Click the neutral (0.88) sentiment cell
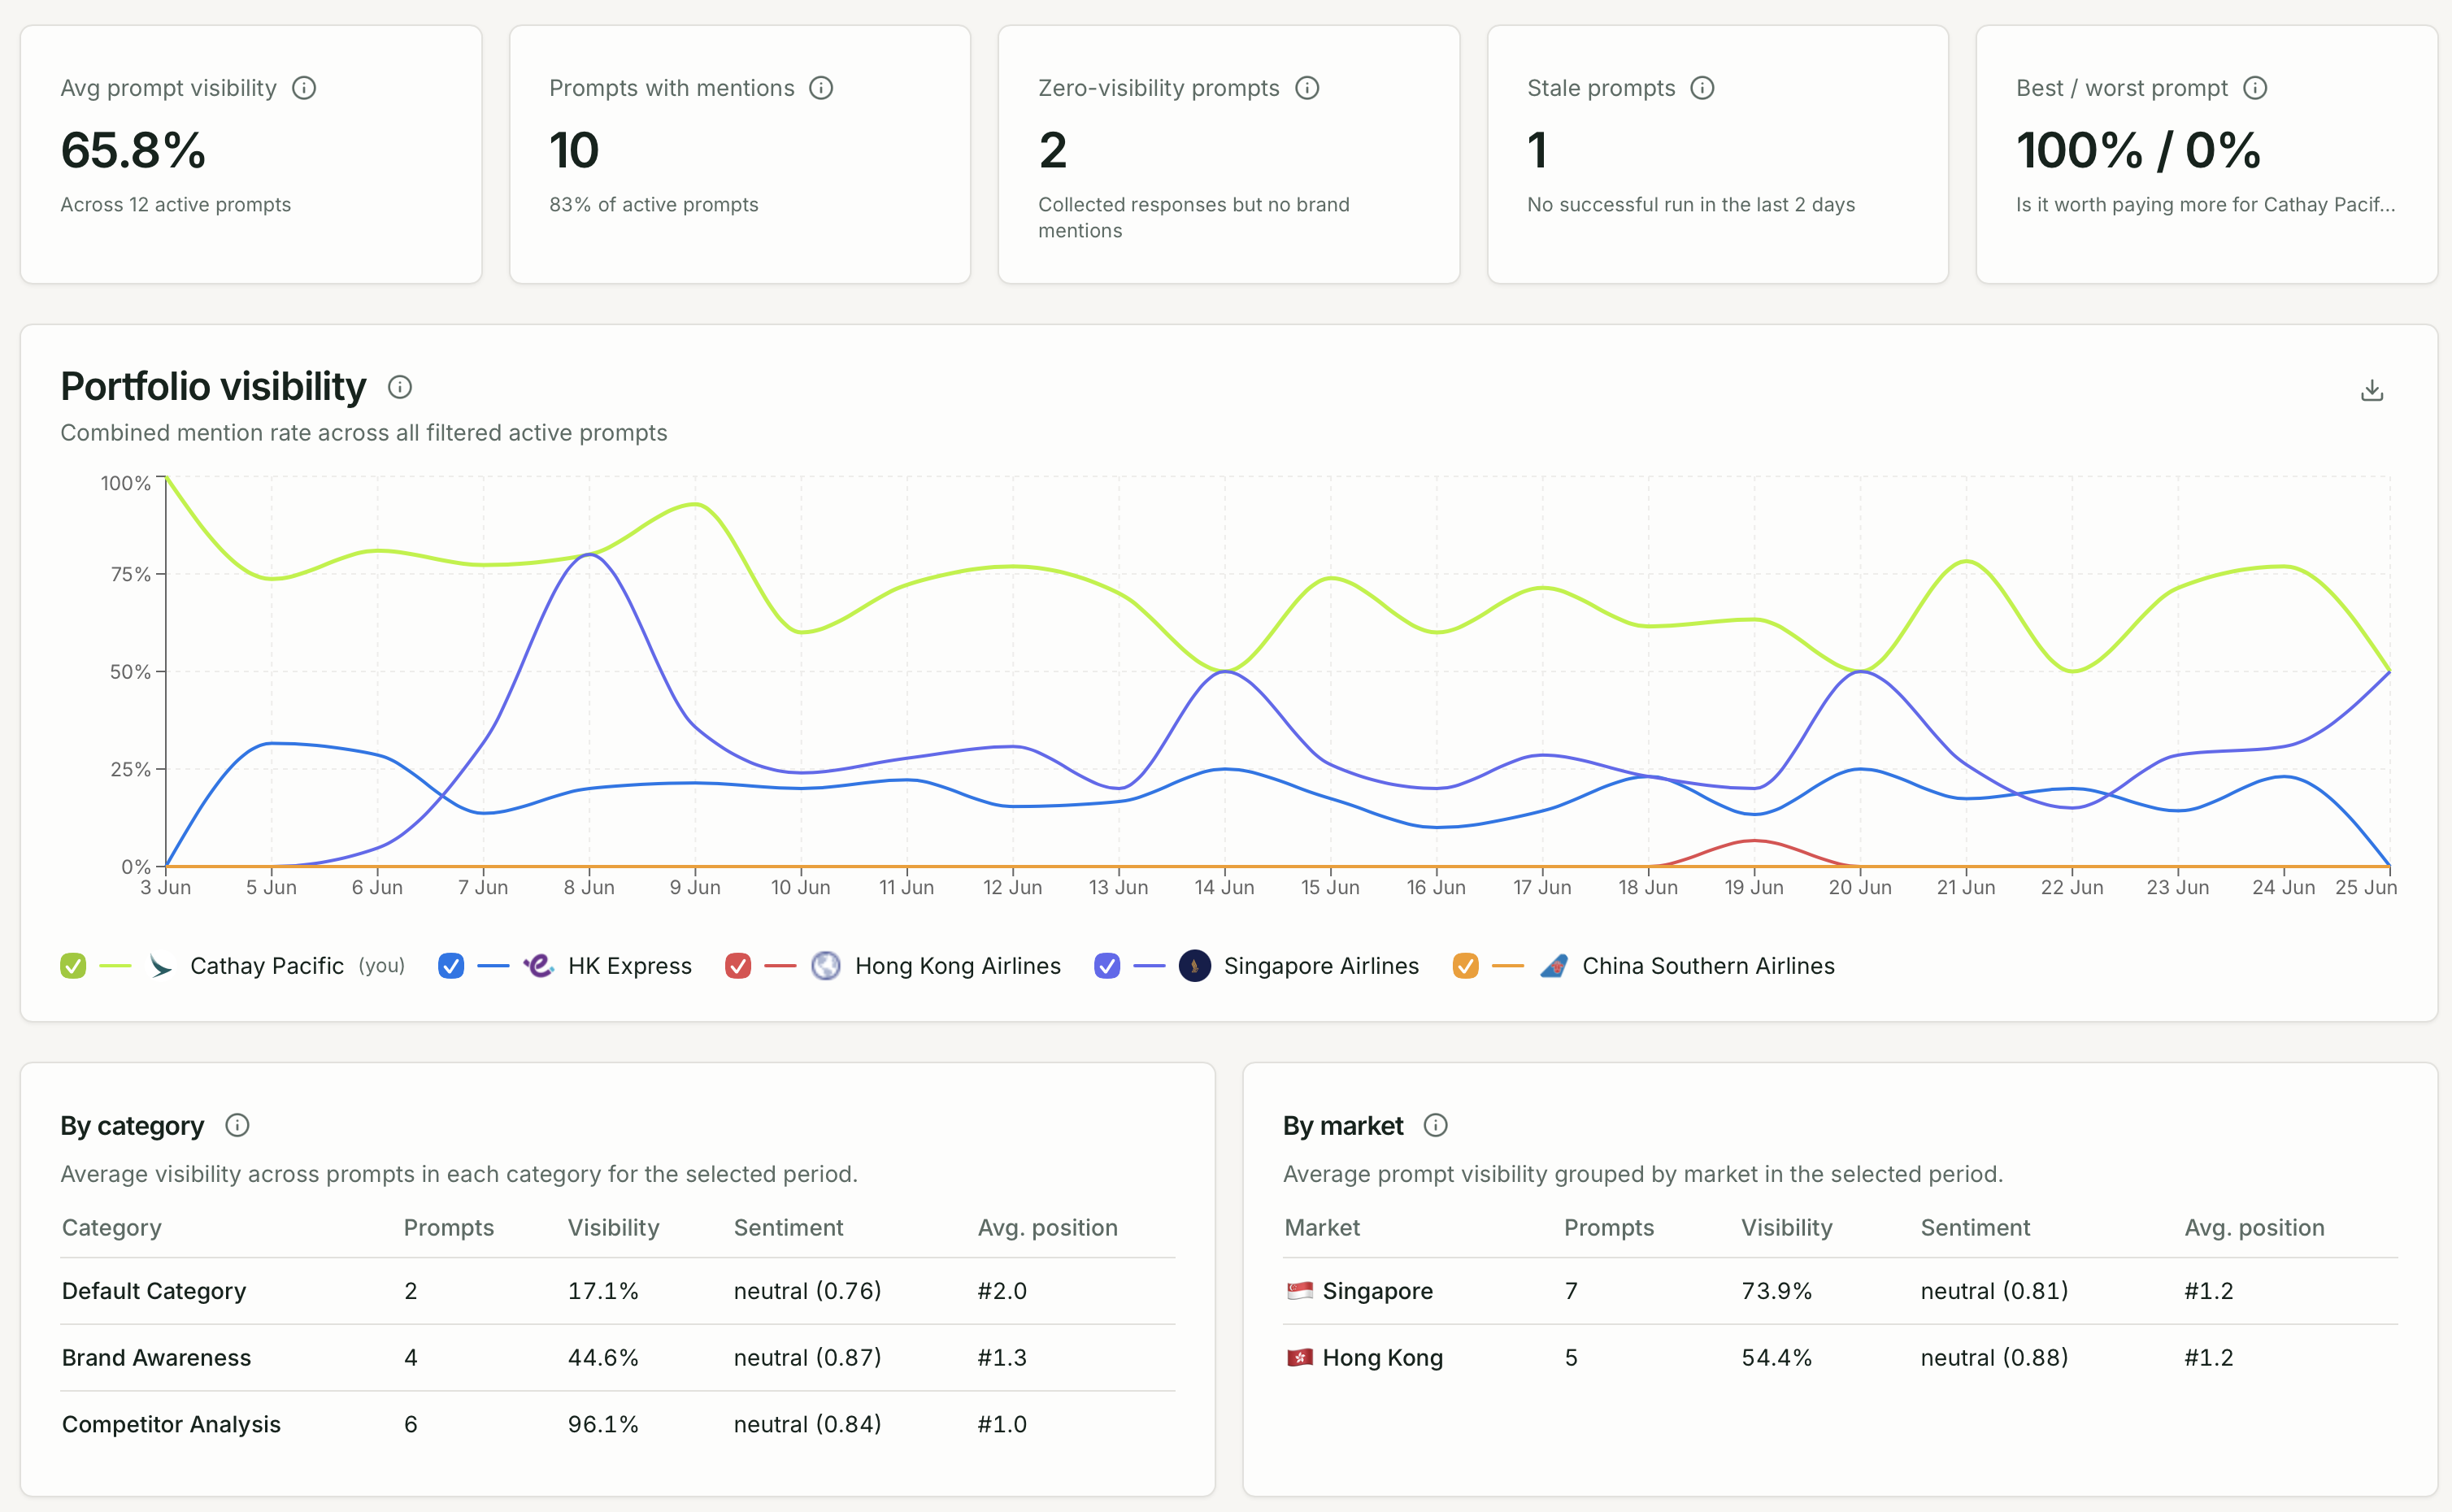The height and width of the screenshot is (1512, 2452). click(1994, 1358)
